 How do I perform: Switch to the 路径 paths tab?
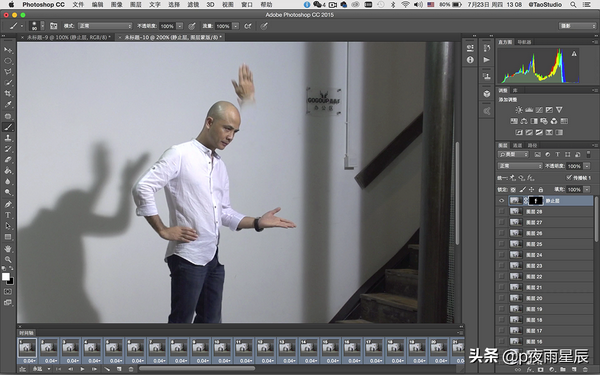[x=532, y=145]
